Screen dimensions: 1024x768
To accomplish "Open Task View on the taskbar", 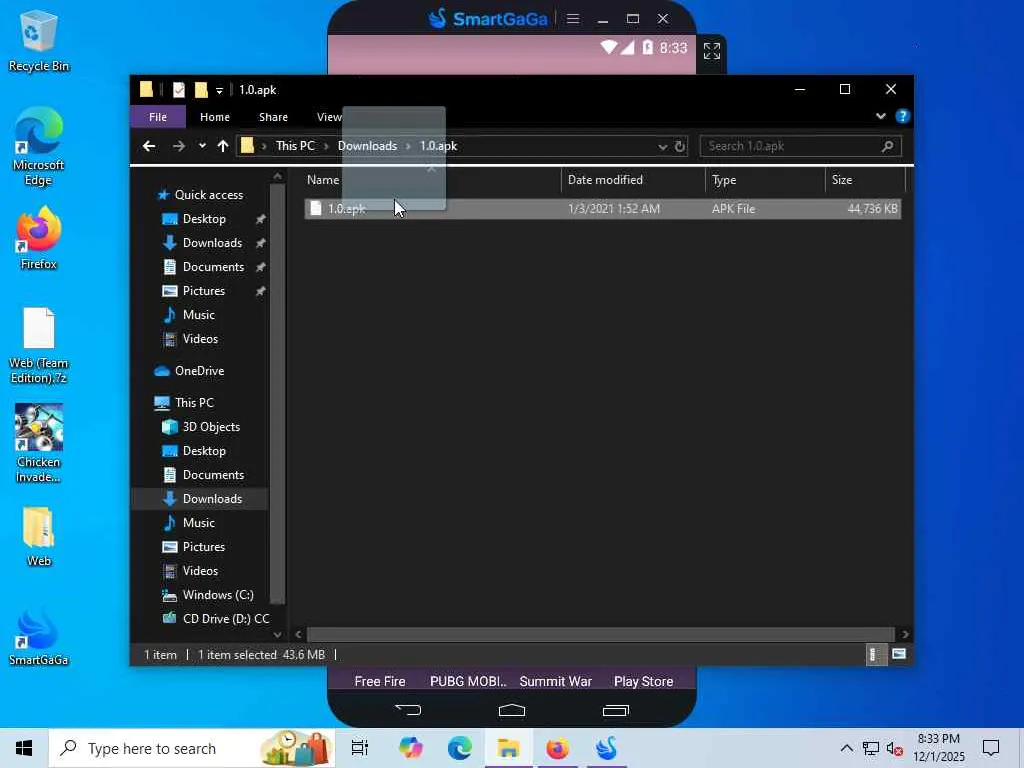I will point(360,748).
